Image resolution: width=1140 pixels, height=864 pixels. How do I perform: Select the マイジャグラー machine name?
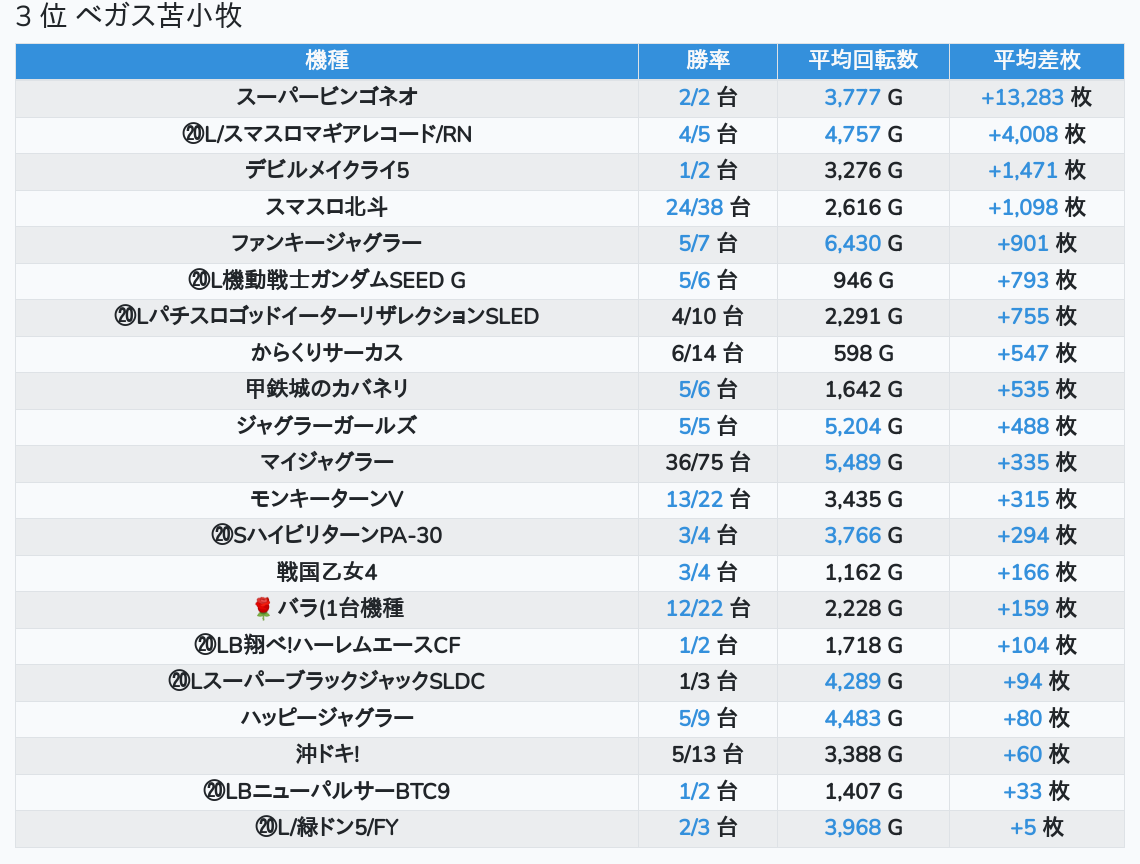(326, 462)
